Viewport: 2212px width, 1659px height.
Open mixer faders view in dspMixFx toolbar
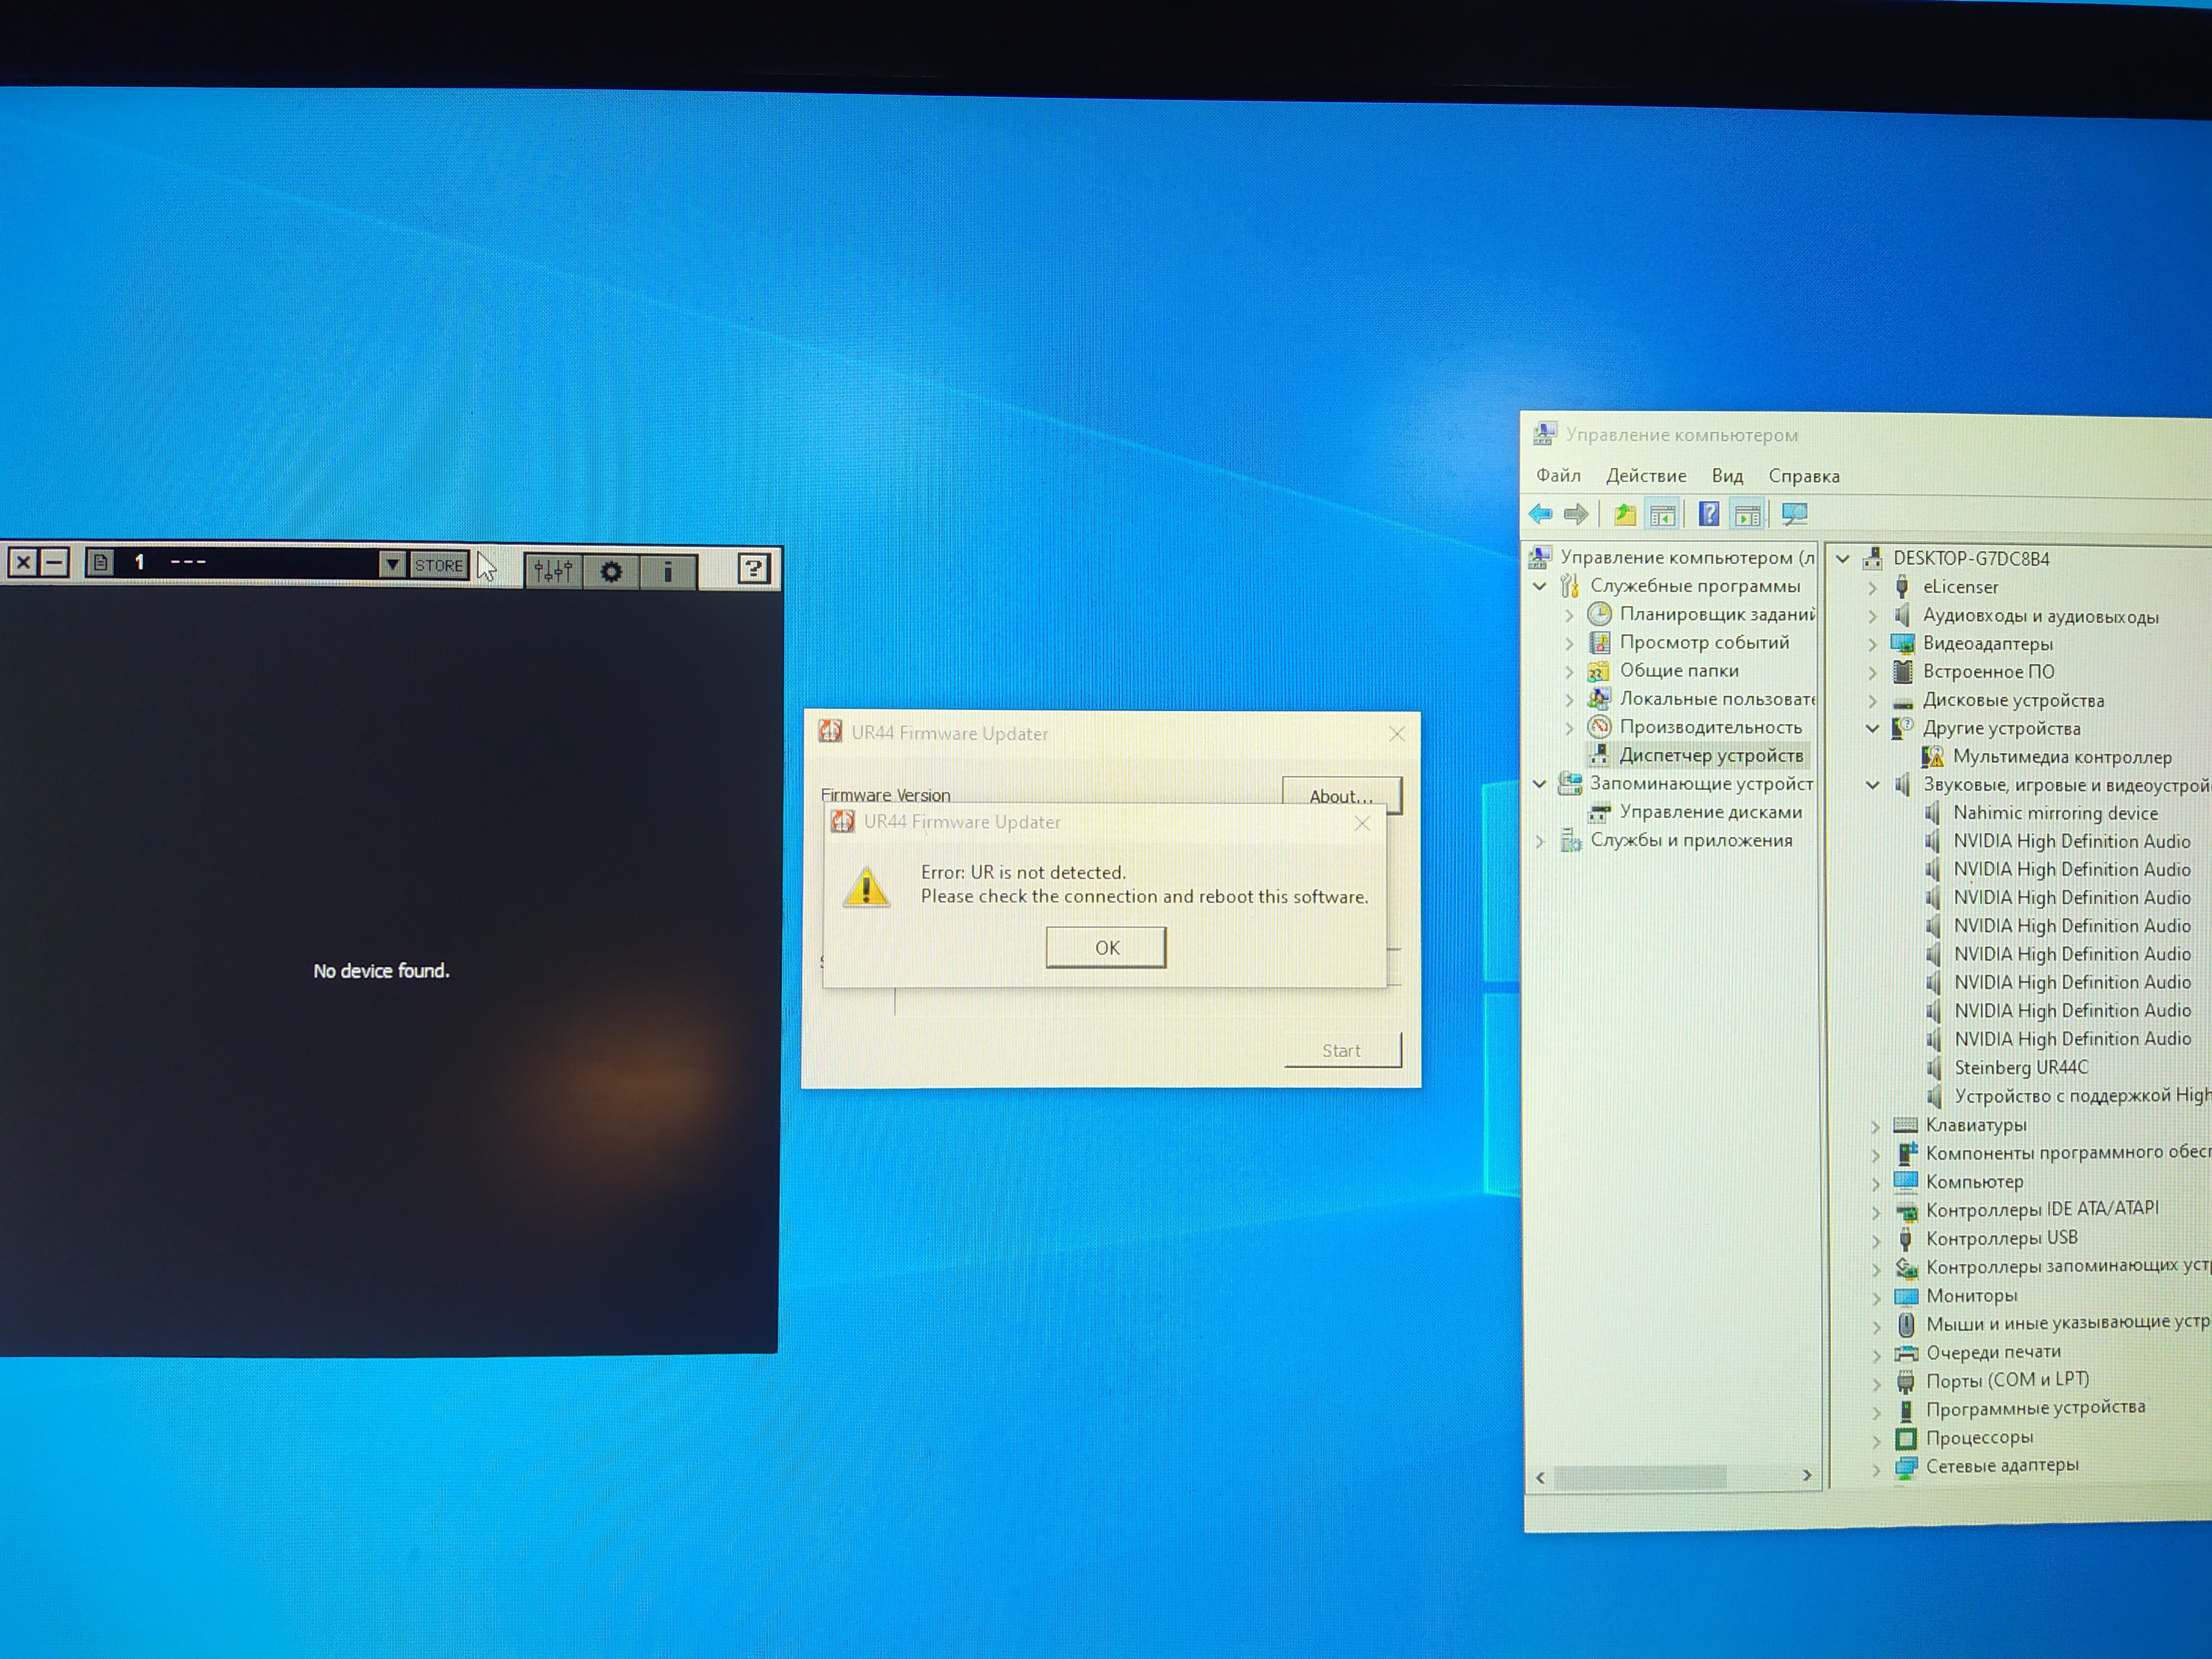click(553, 571)
